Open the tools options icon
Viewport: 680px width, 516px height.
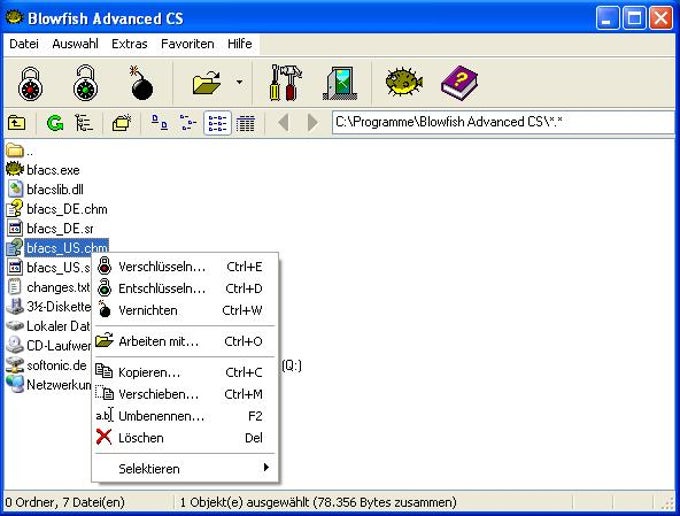(x=286, y=83)
